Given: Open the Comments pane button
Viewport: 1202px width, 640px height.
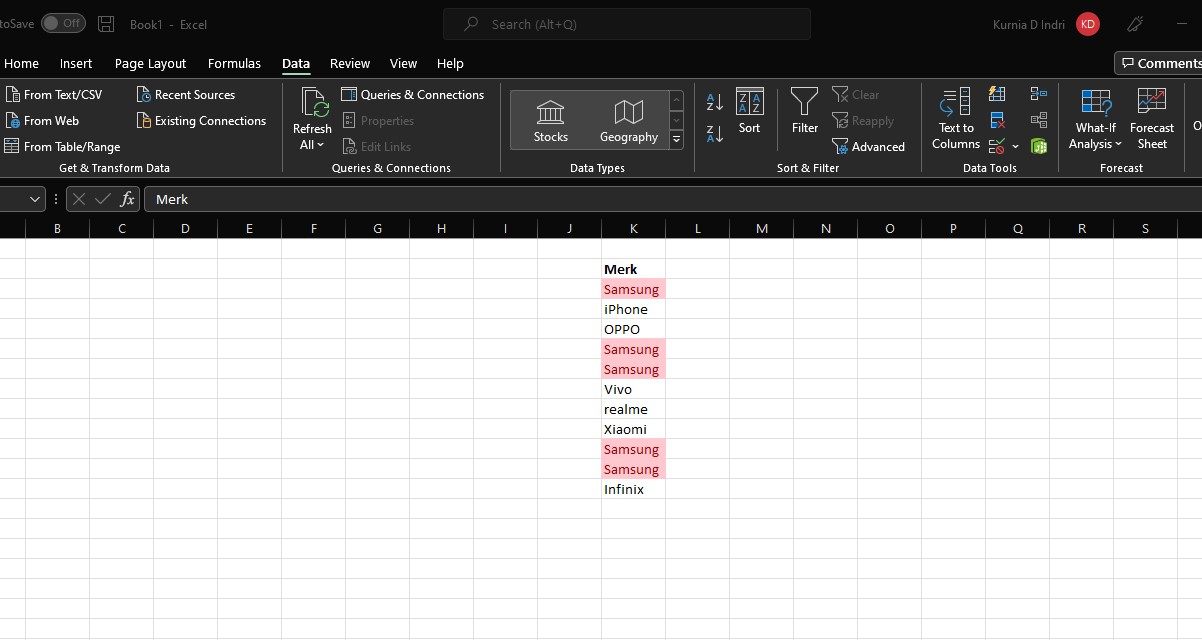Looking at the screenshot, I should pos(1159,63).
